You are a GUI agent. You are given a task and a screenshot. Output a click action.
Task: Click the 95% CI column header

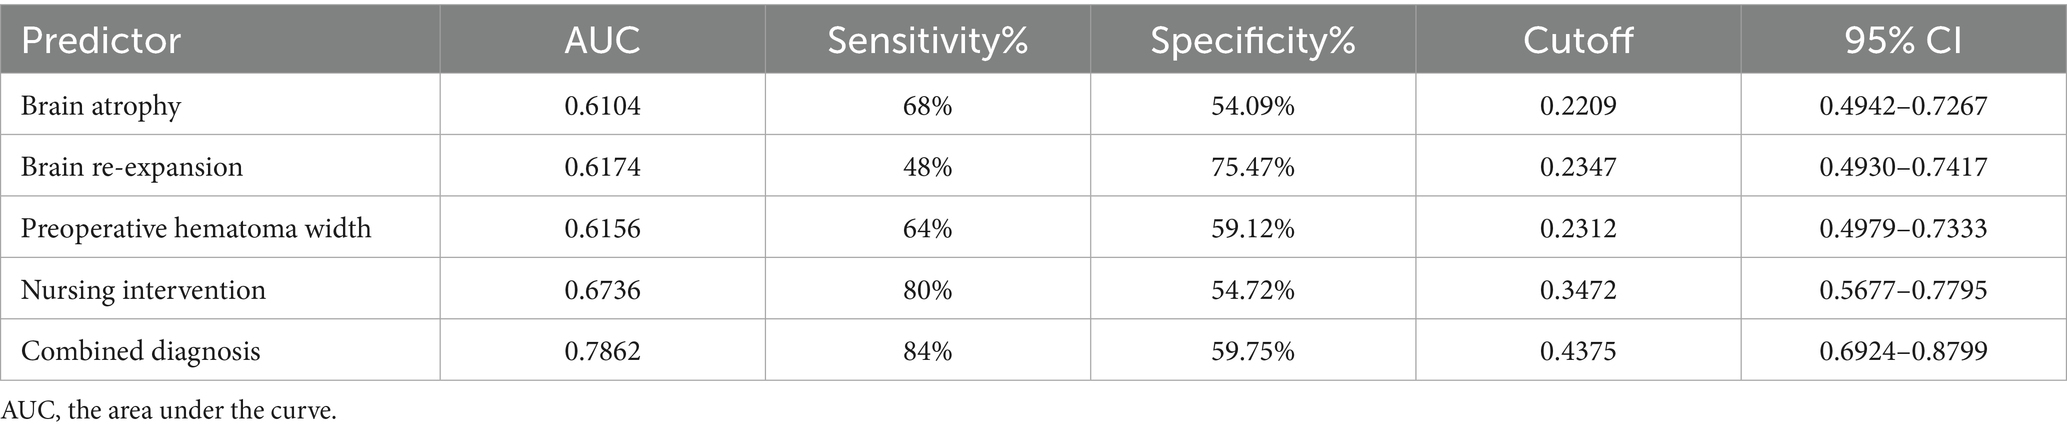[x=1903, y=41]
